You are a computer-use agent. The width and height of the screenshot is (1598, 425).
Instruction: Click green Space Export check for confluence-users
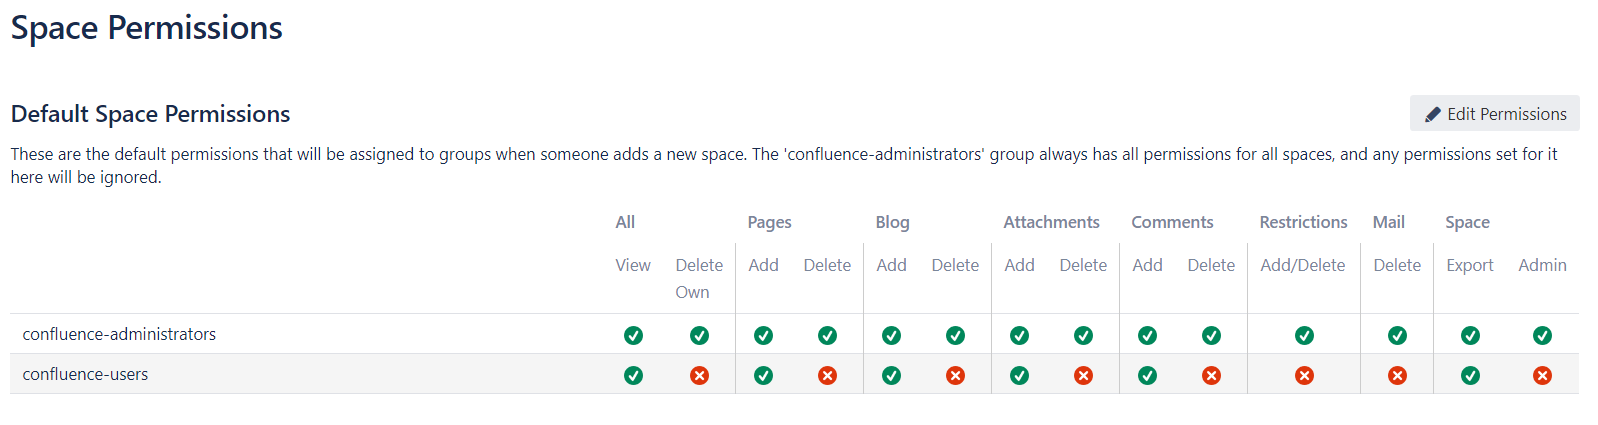pyautogui.click(x=1470, y=375)
